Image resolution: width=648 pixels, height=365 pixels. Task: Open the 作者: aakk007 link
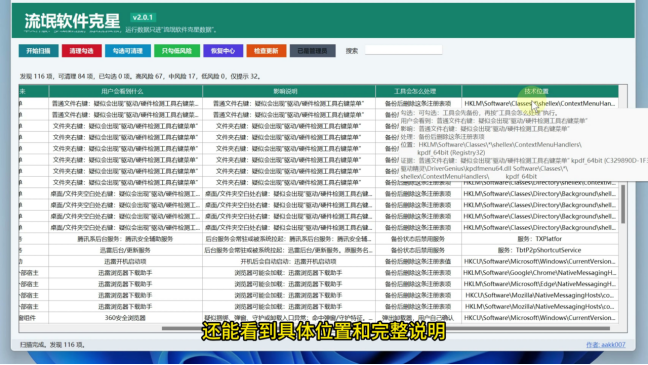pyautogui.click(x=605, y=344)
